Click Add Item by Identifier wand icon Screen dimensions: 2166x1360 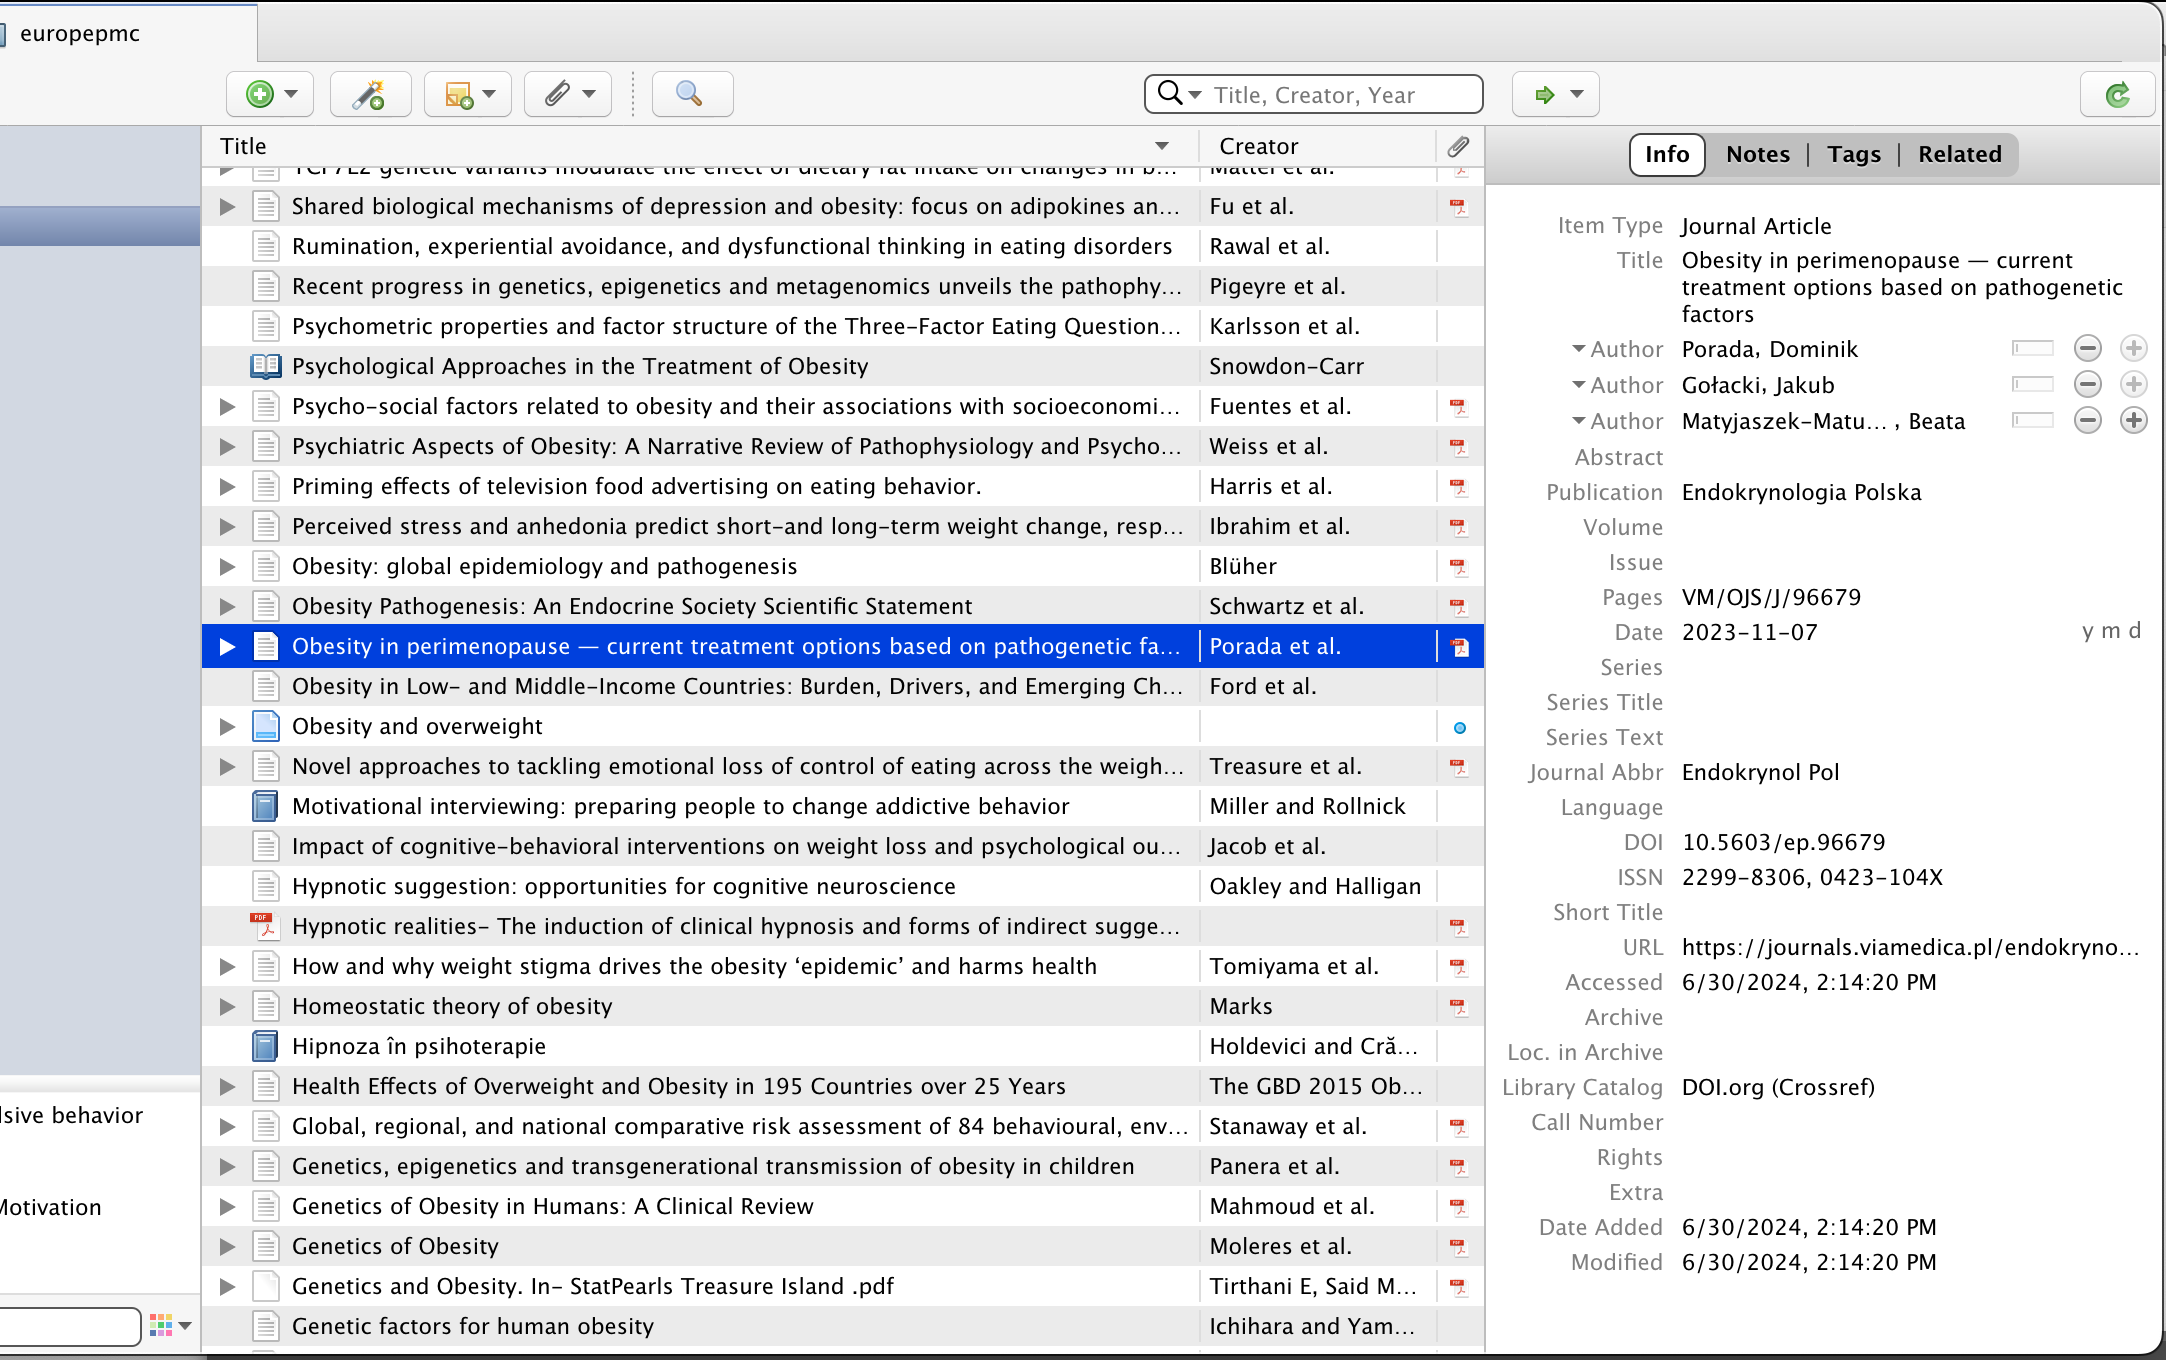[x=369, y=94]
